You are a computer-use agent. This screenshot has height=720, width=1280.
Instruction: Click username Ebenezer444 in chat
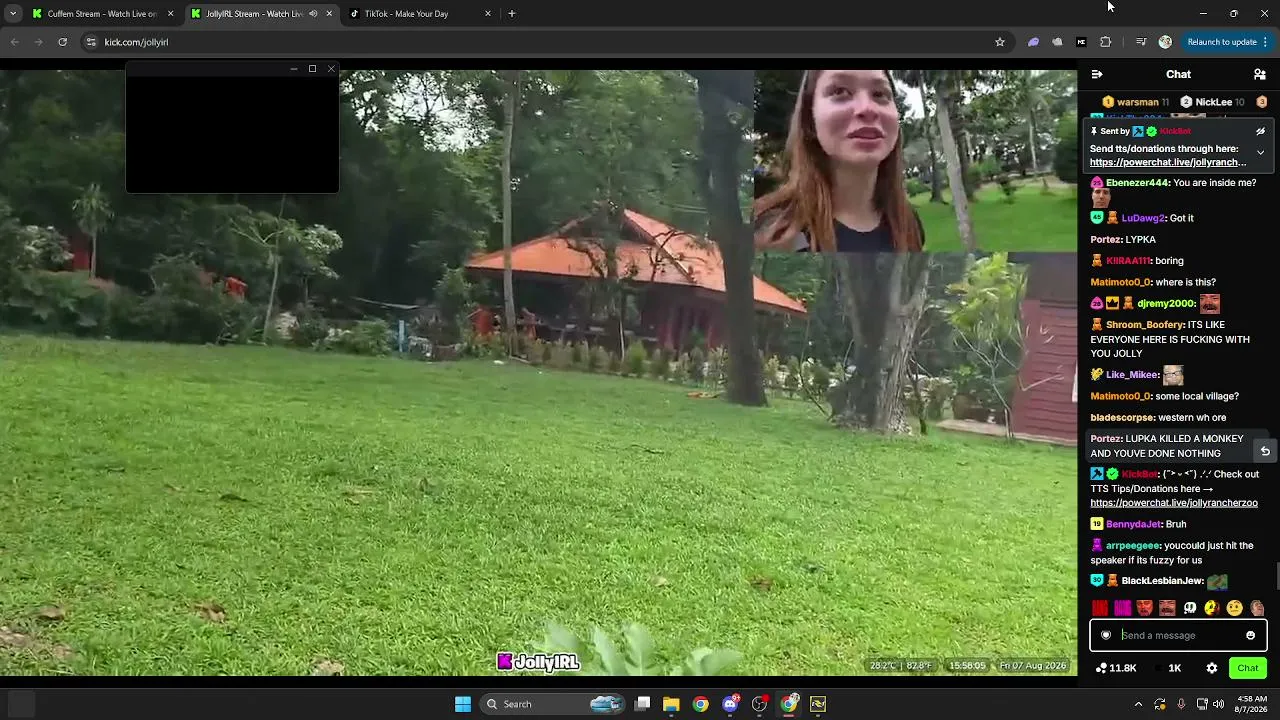click(x=1137, y=183)
